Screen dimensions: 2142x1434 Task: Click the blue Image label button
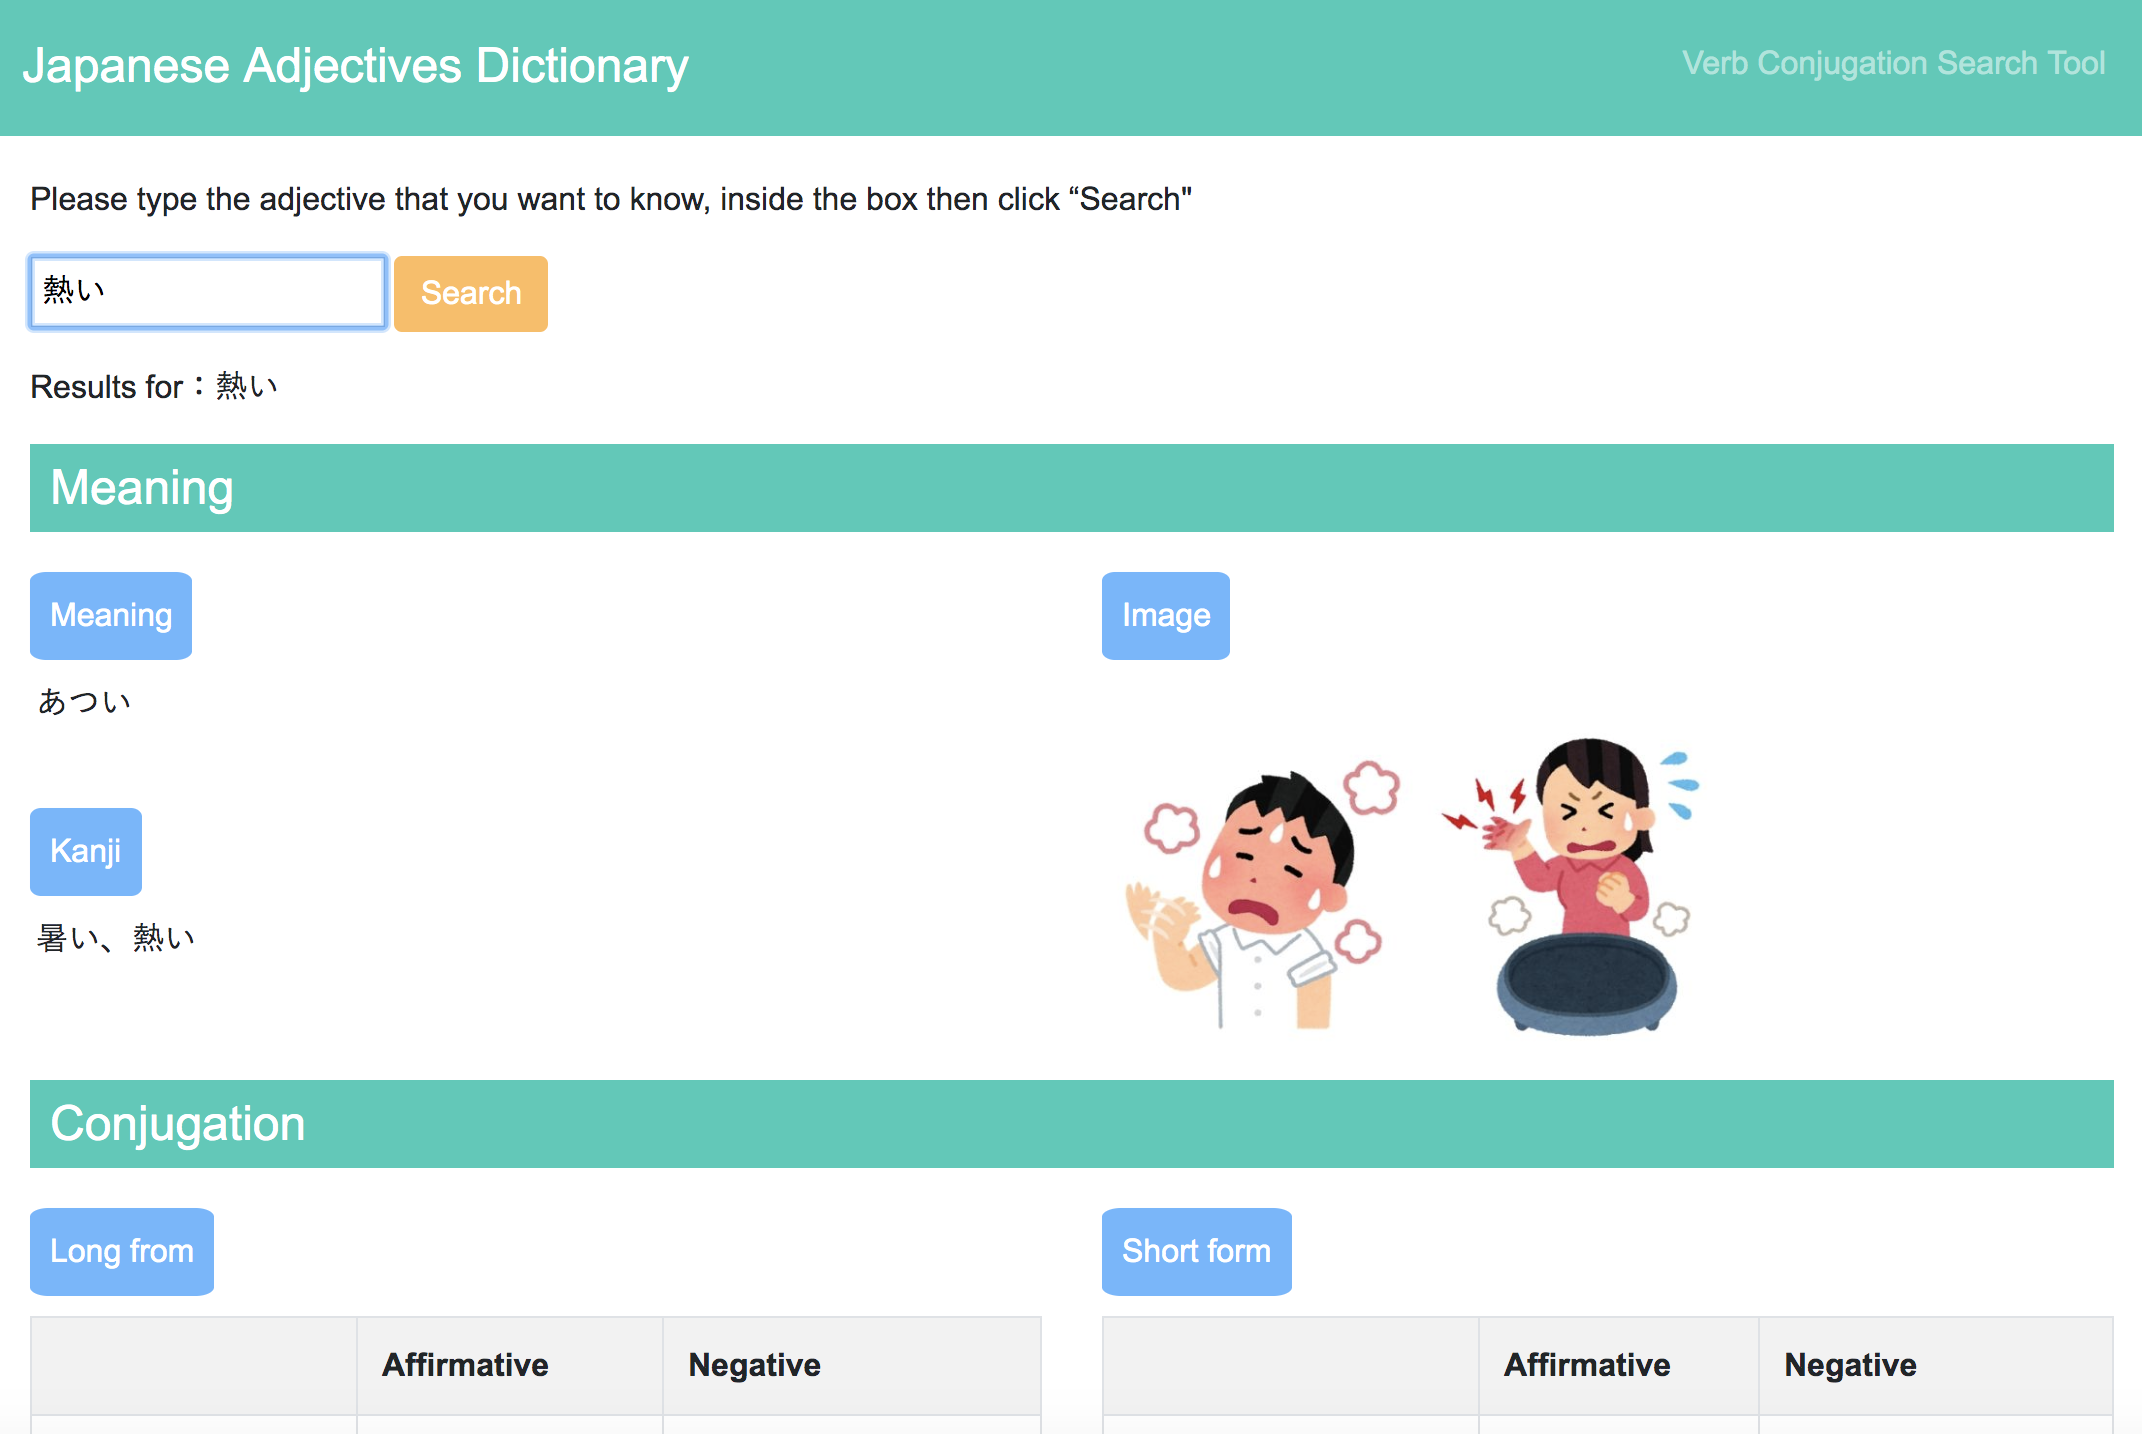[x=1165, y=615]
